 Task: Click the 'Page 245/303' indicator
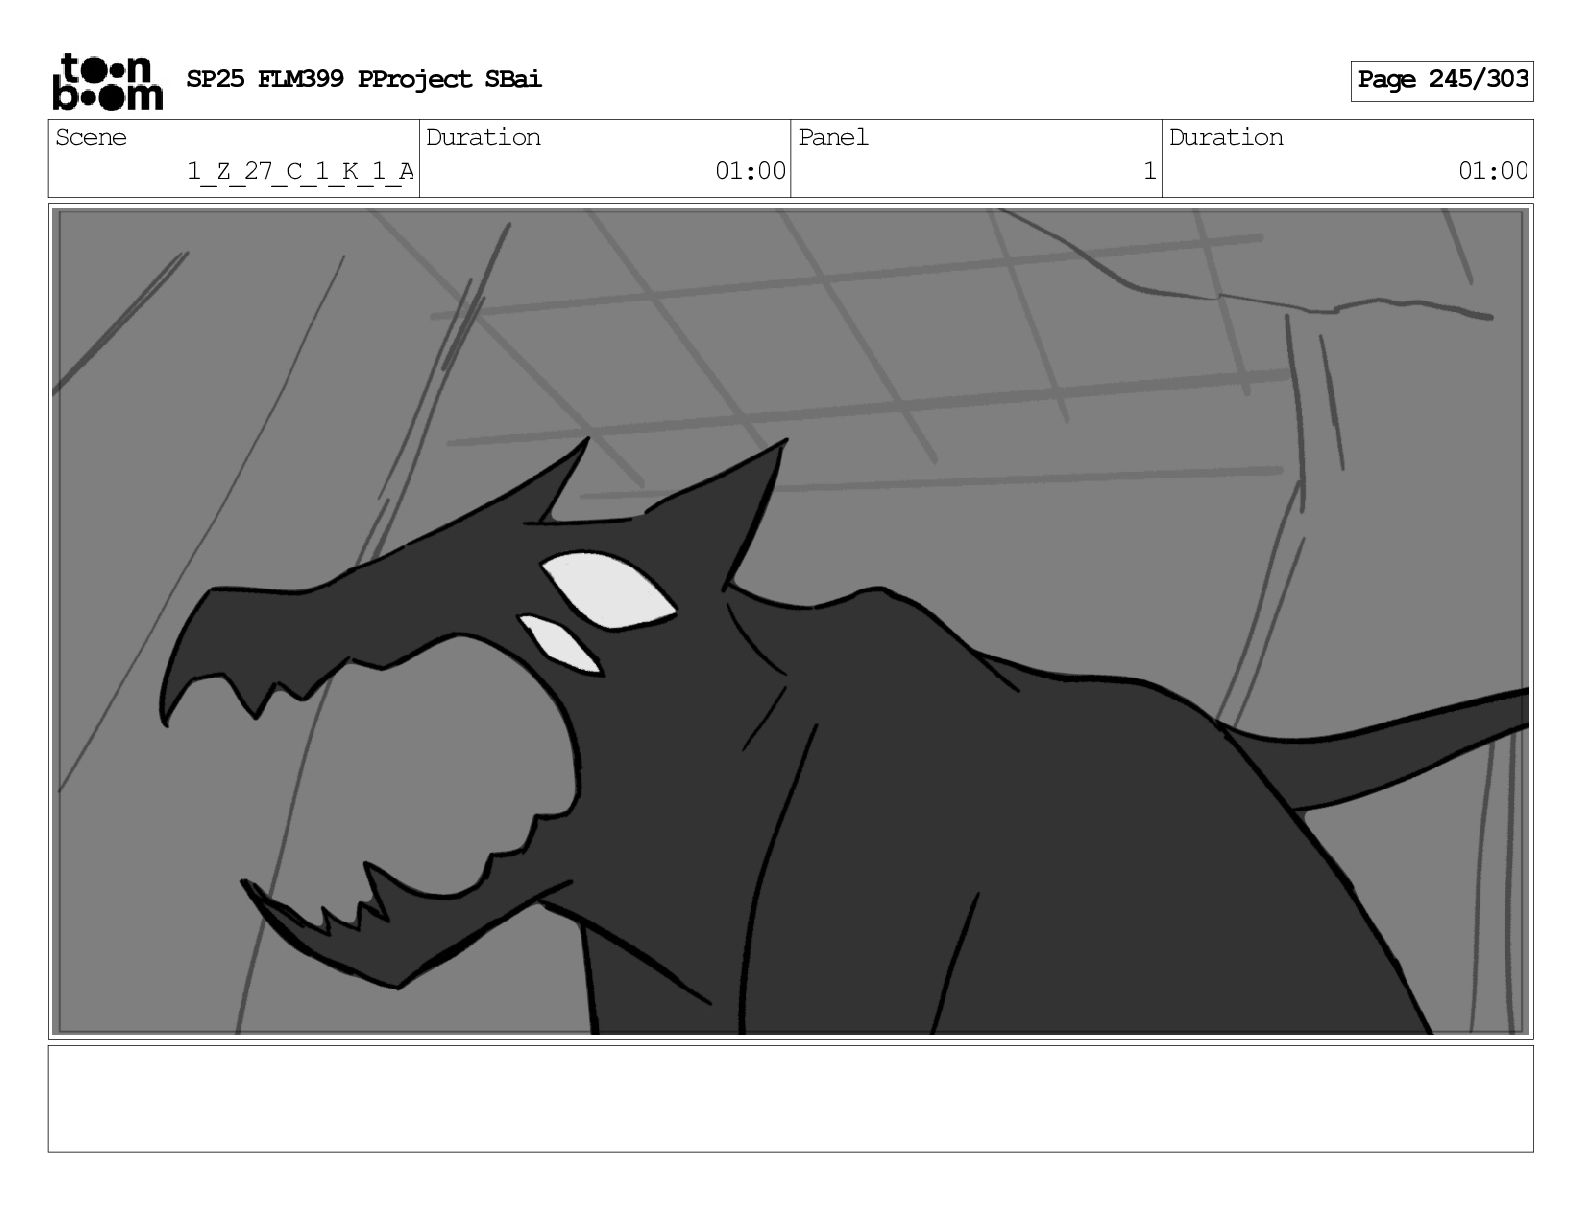pyautogui.click(x=1442, y=80)
